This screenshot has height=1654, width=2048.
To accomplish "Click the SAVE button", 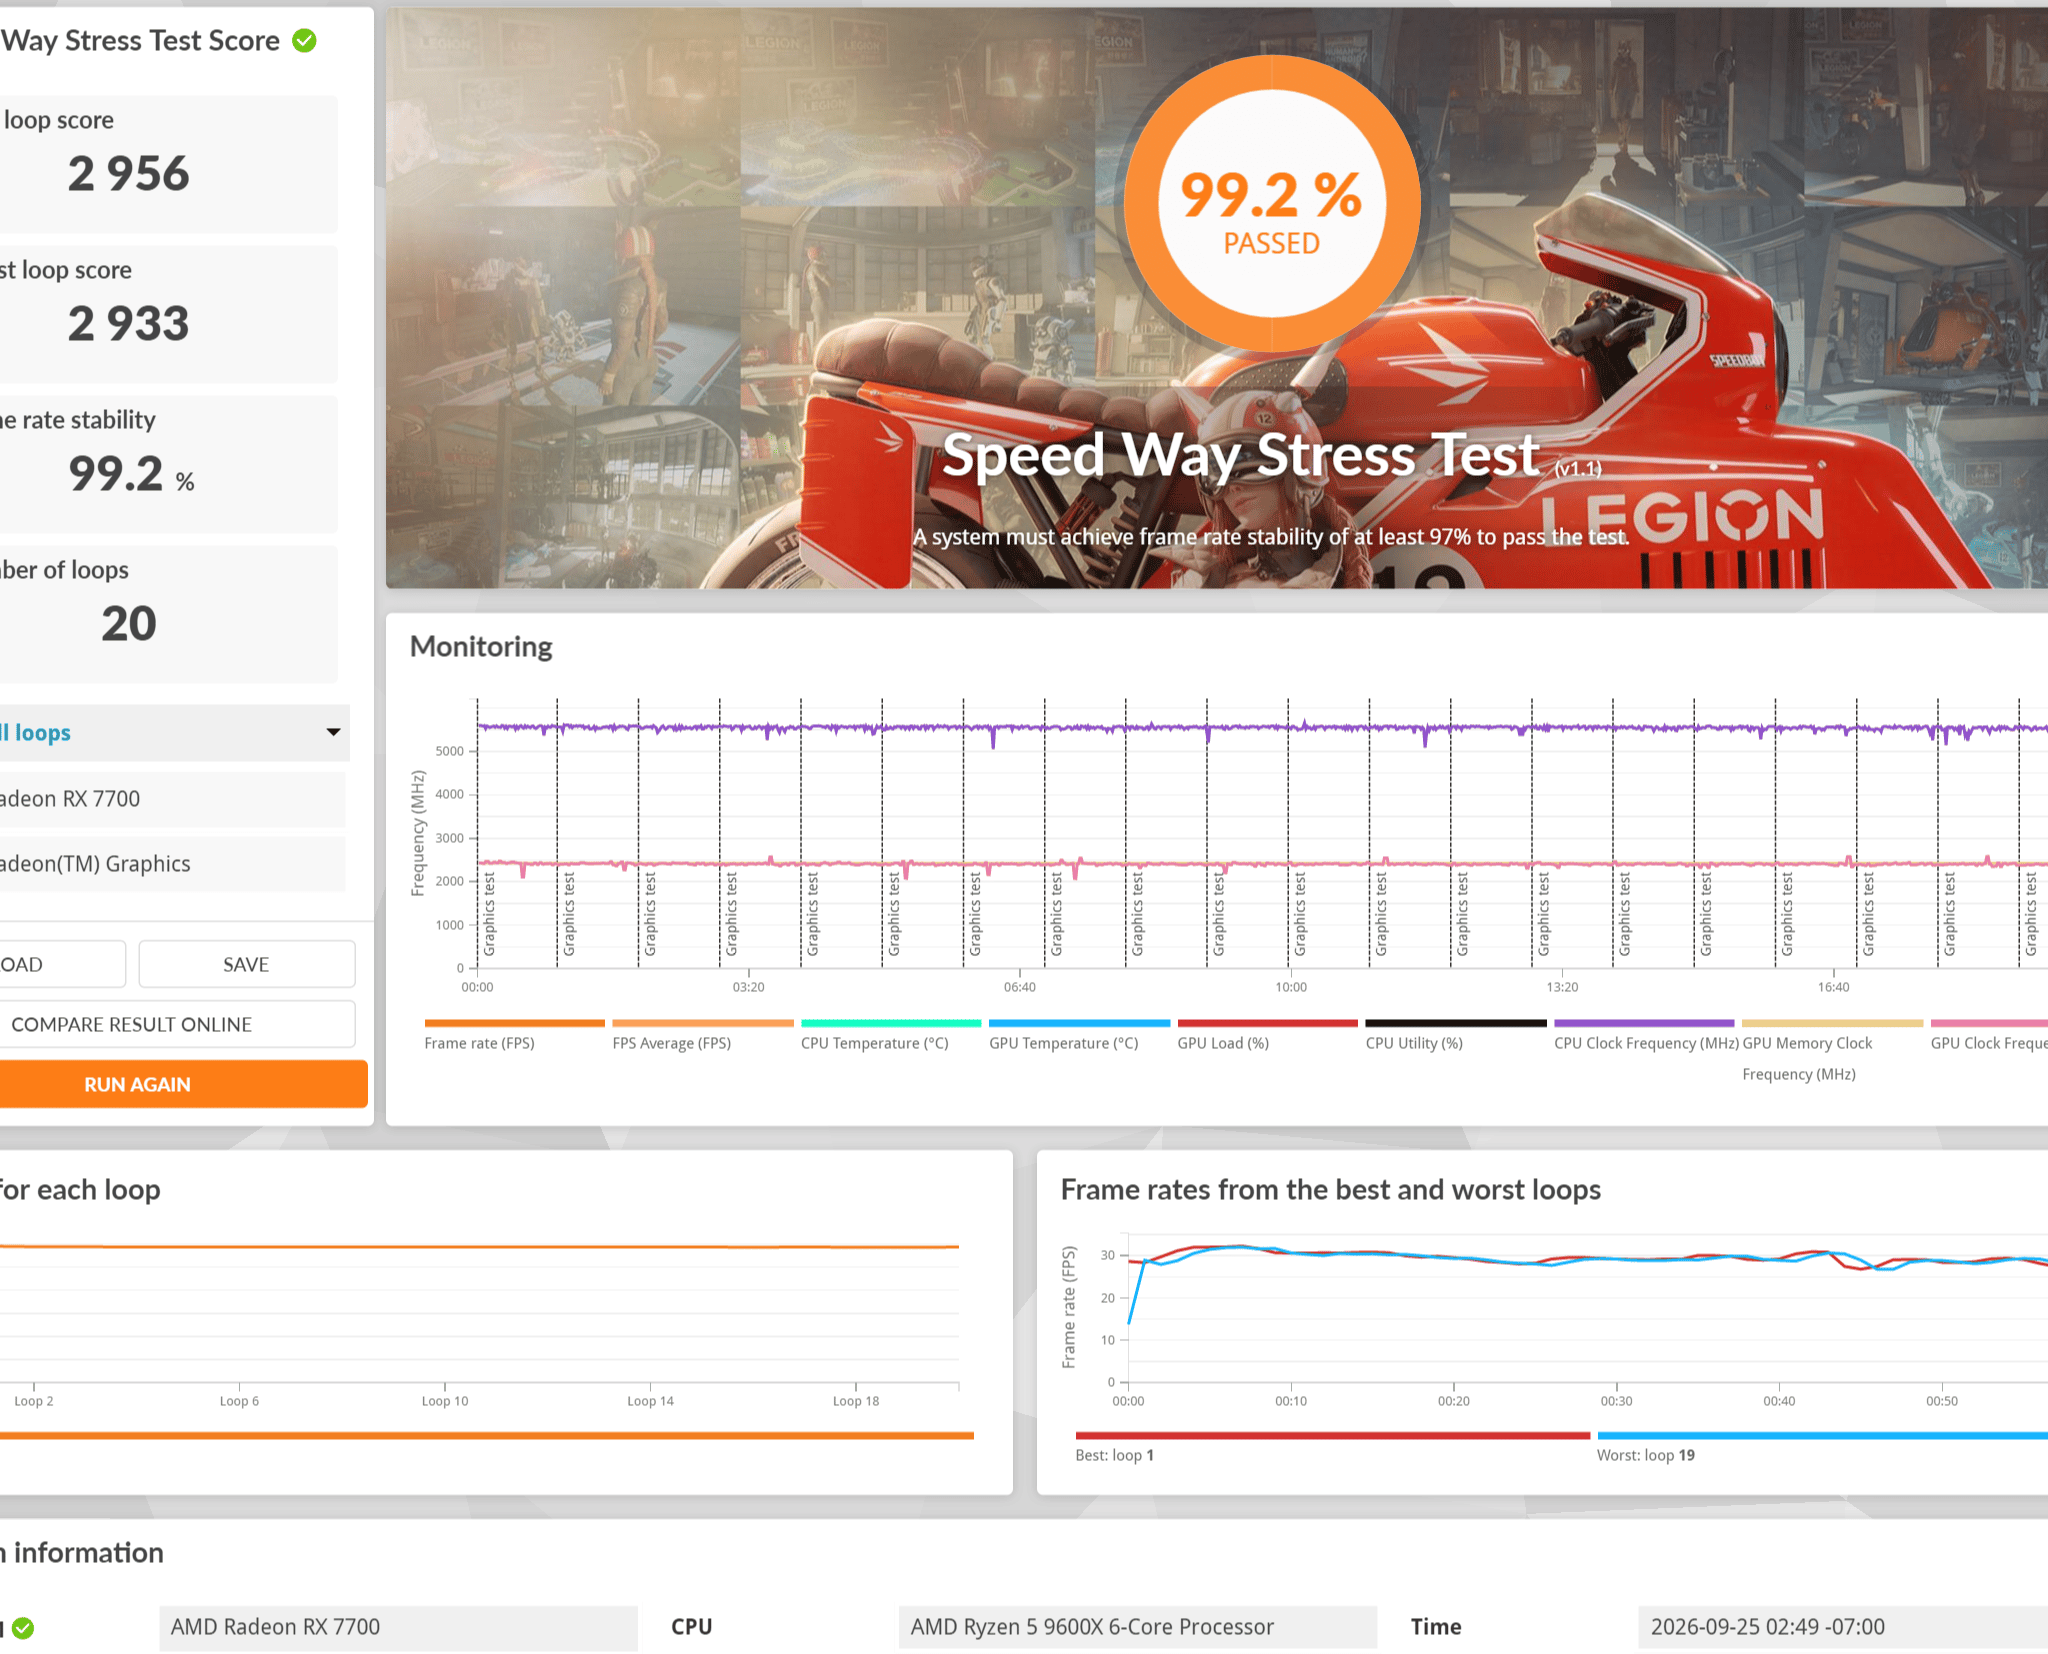I will click(x=246, y=964).
